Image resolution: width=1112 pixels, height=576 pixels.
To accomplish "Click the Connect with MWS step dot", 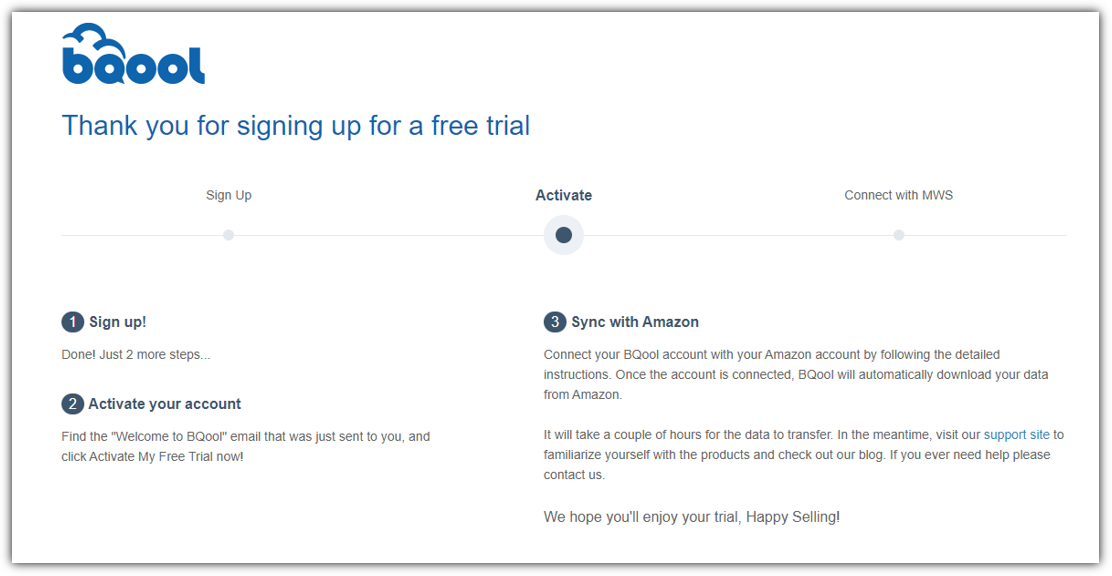I will click(x=899, y=235).
